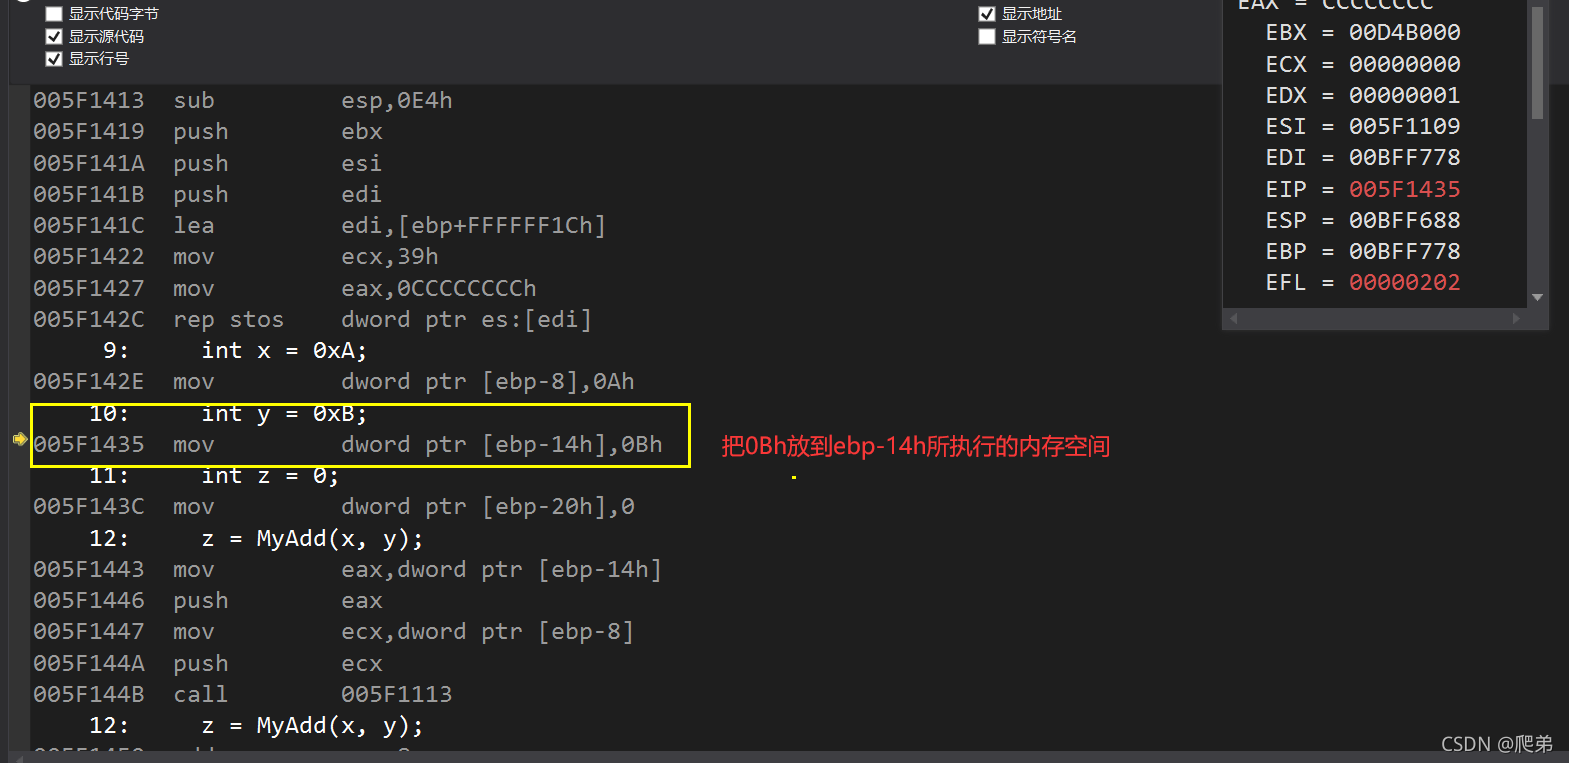
Task: Click the push ecx line at 005F144A
Action: (208, 664)
